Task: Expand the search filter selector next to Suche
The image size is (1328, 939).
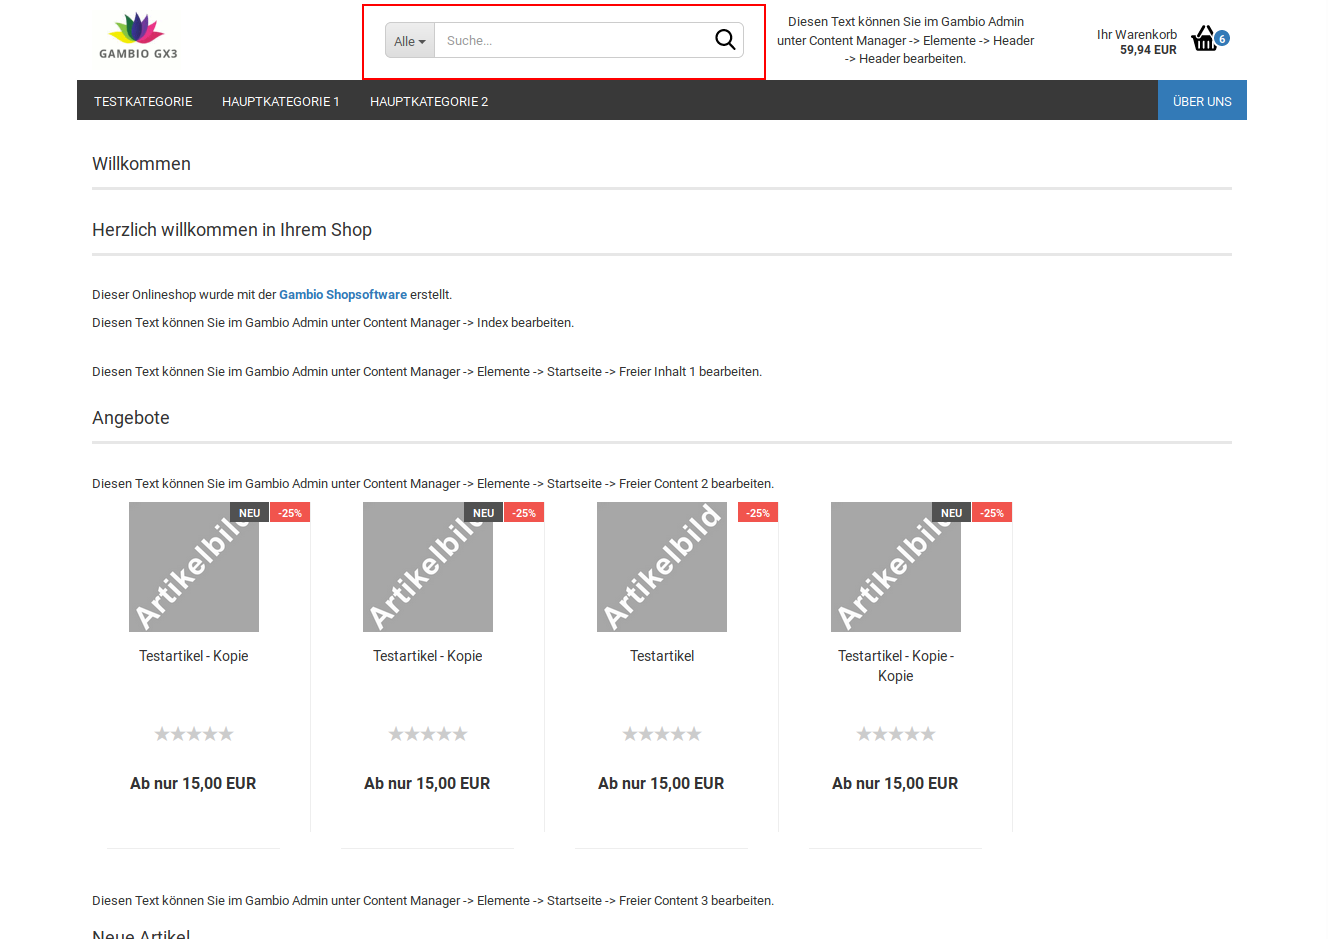Action: coord(409,40)
